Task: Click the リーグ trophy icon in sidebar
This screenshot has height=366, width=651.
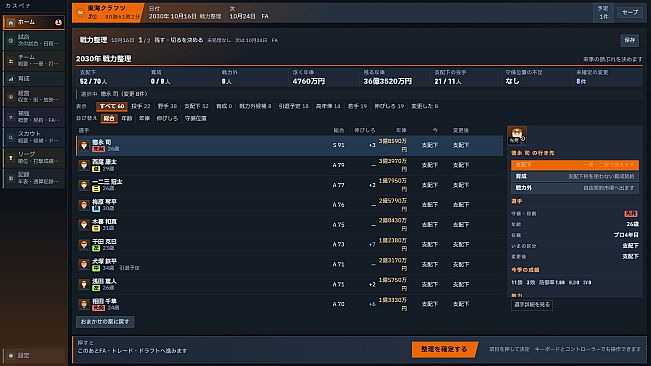Action: tap(11, 158)
